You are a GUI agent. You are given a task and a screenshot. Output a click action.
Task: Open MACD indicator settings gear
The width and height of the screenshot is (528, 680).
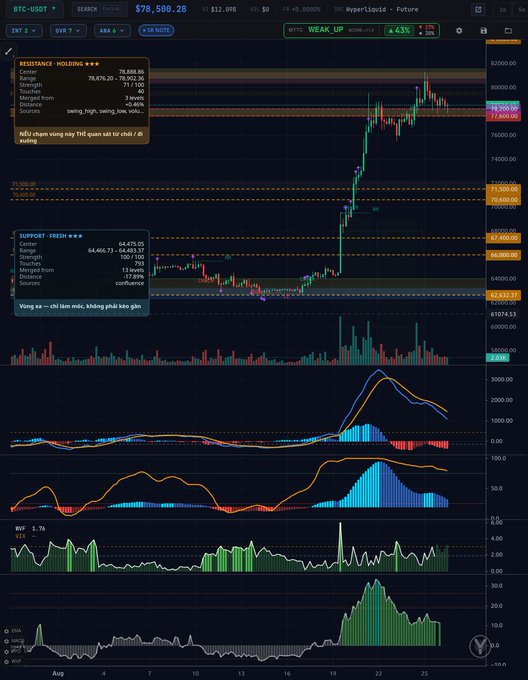pyautogui.click(x=7, y=641)
